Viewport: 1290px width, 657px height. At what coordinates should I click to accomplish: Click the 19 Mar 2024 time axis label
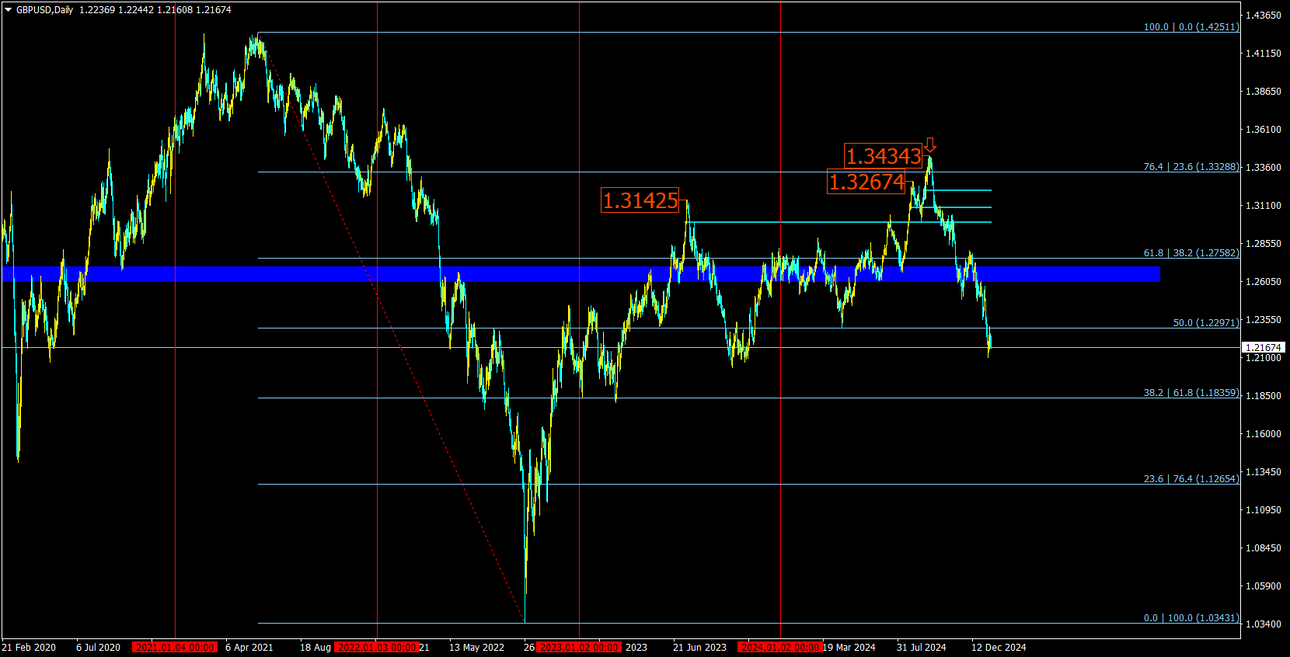pos(849,648)
